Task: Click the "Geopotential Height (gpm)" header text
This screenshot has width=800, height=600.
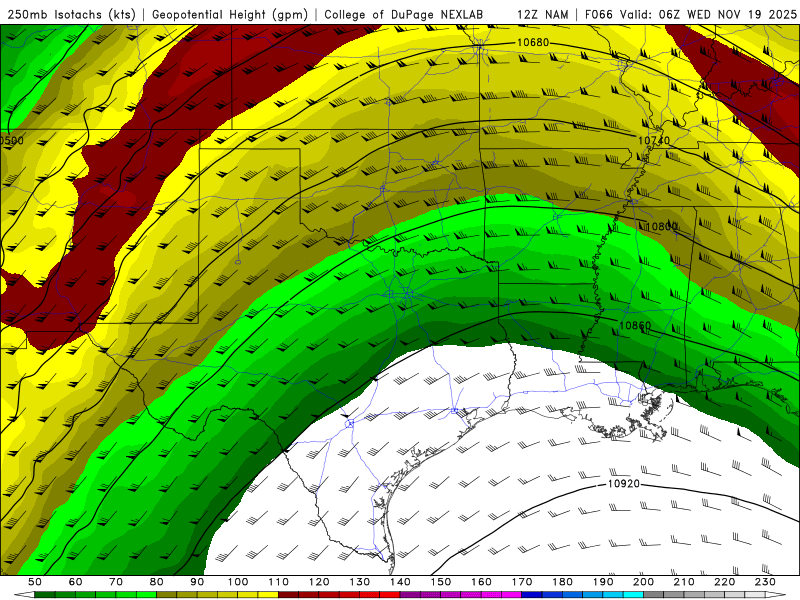Action: coord(230,14)
